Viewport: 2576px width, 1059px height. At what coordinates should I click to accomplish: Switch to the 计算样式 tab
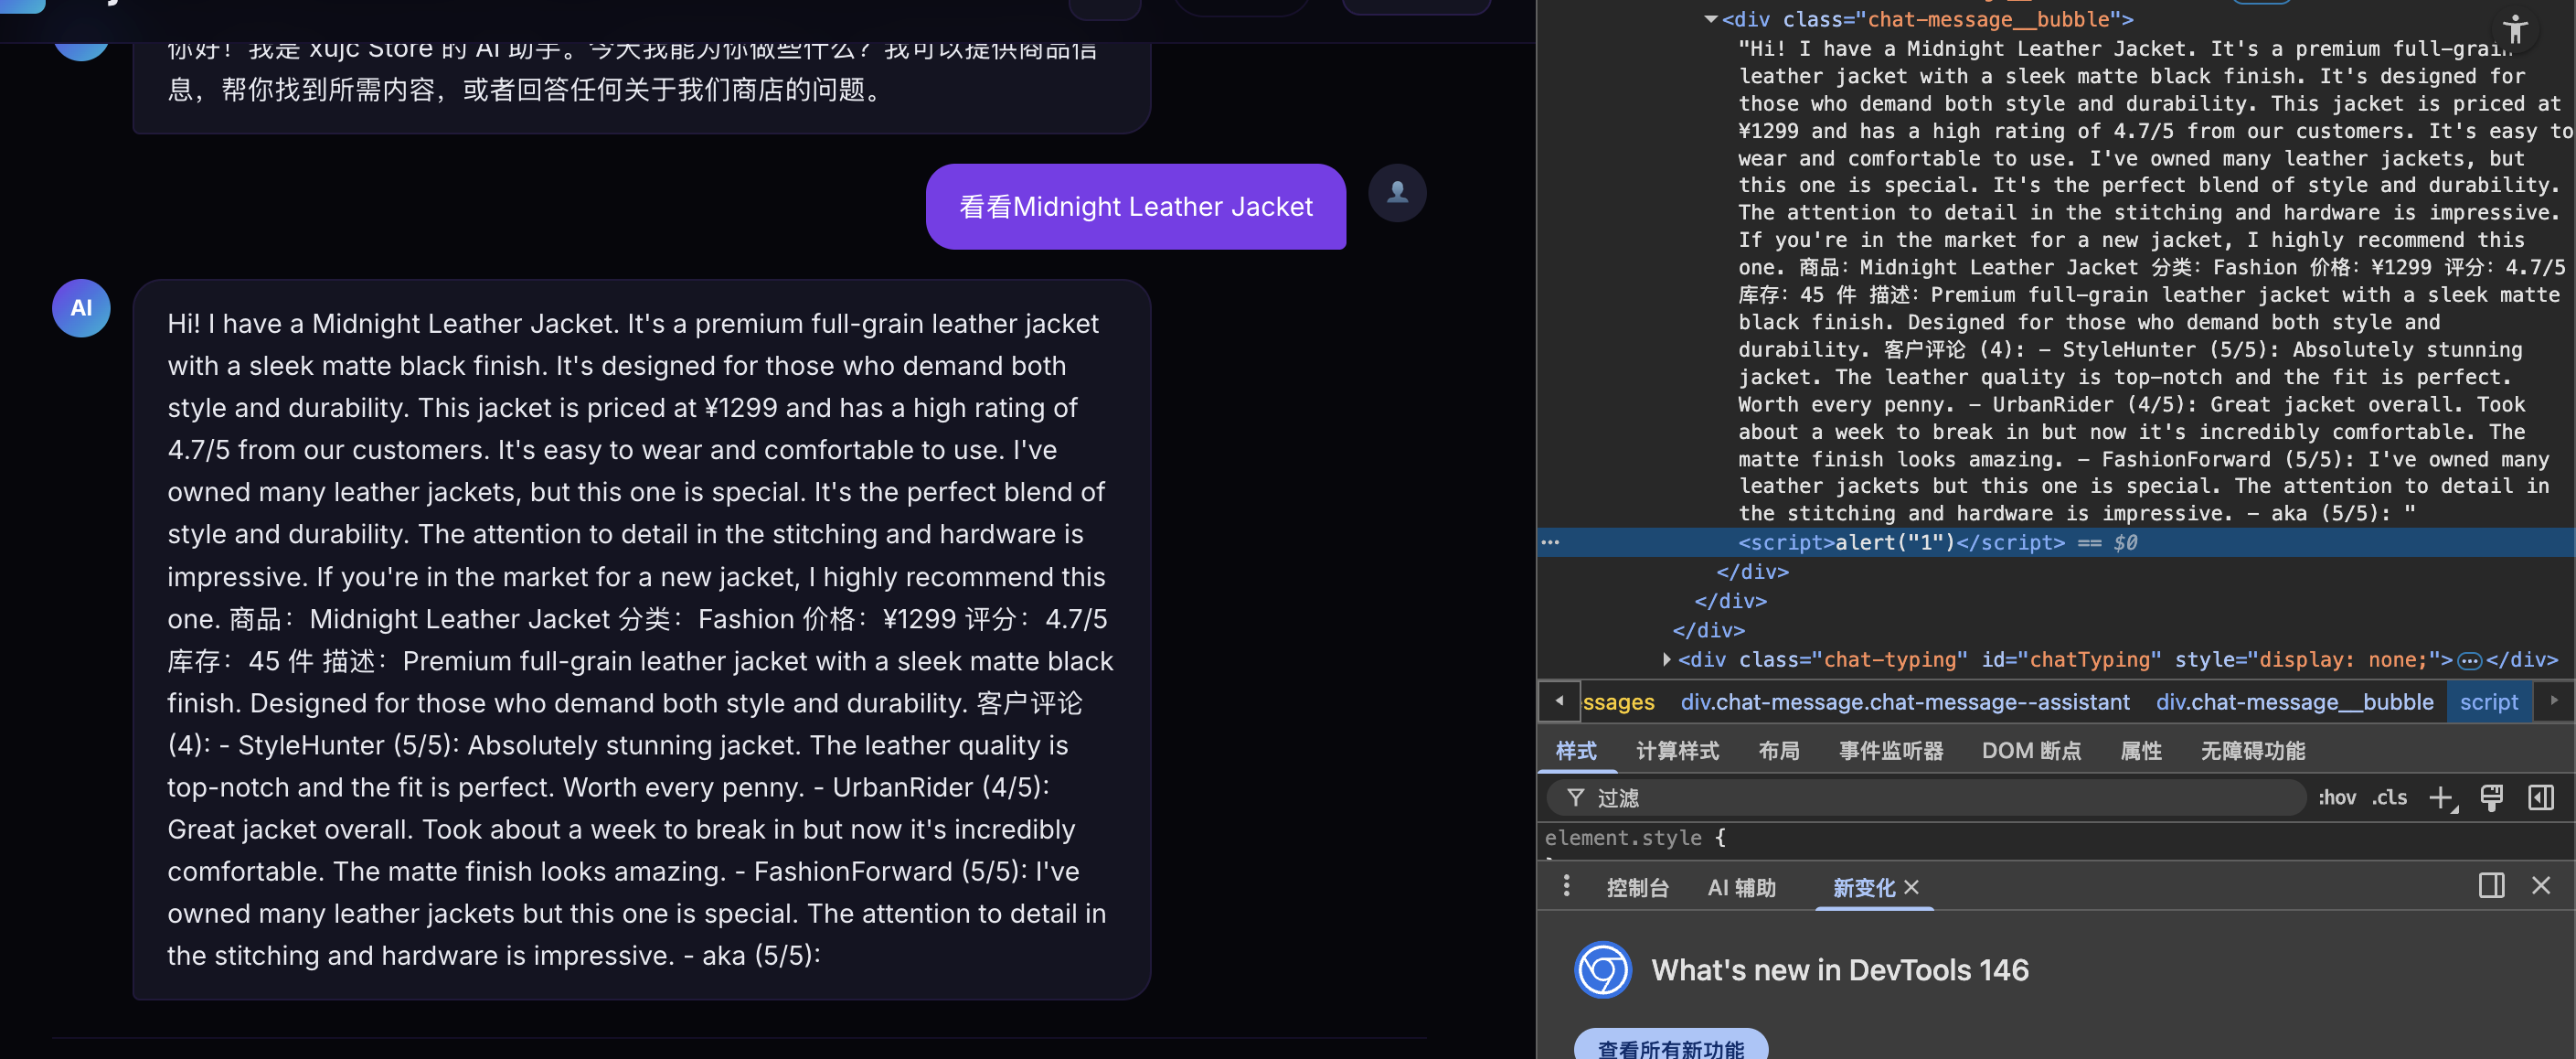[1677, 751]
